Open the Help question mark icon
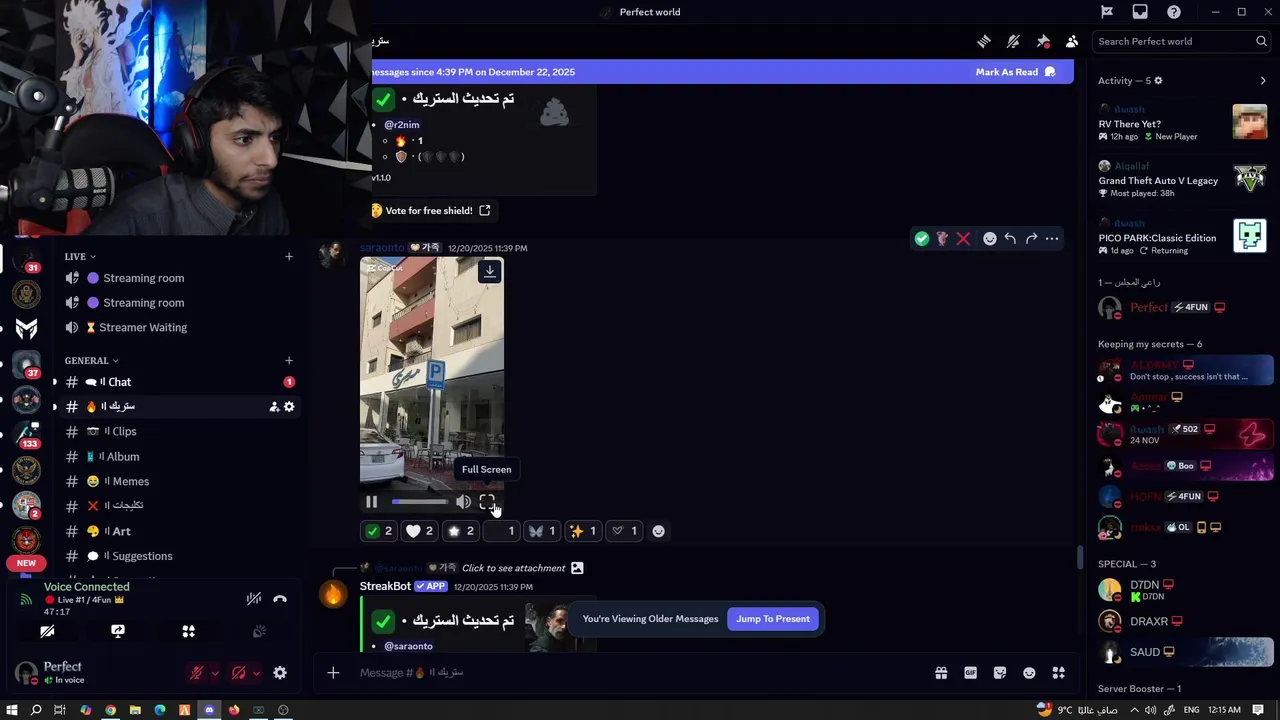 click(x=1174, y=12)
